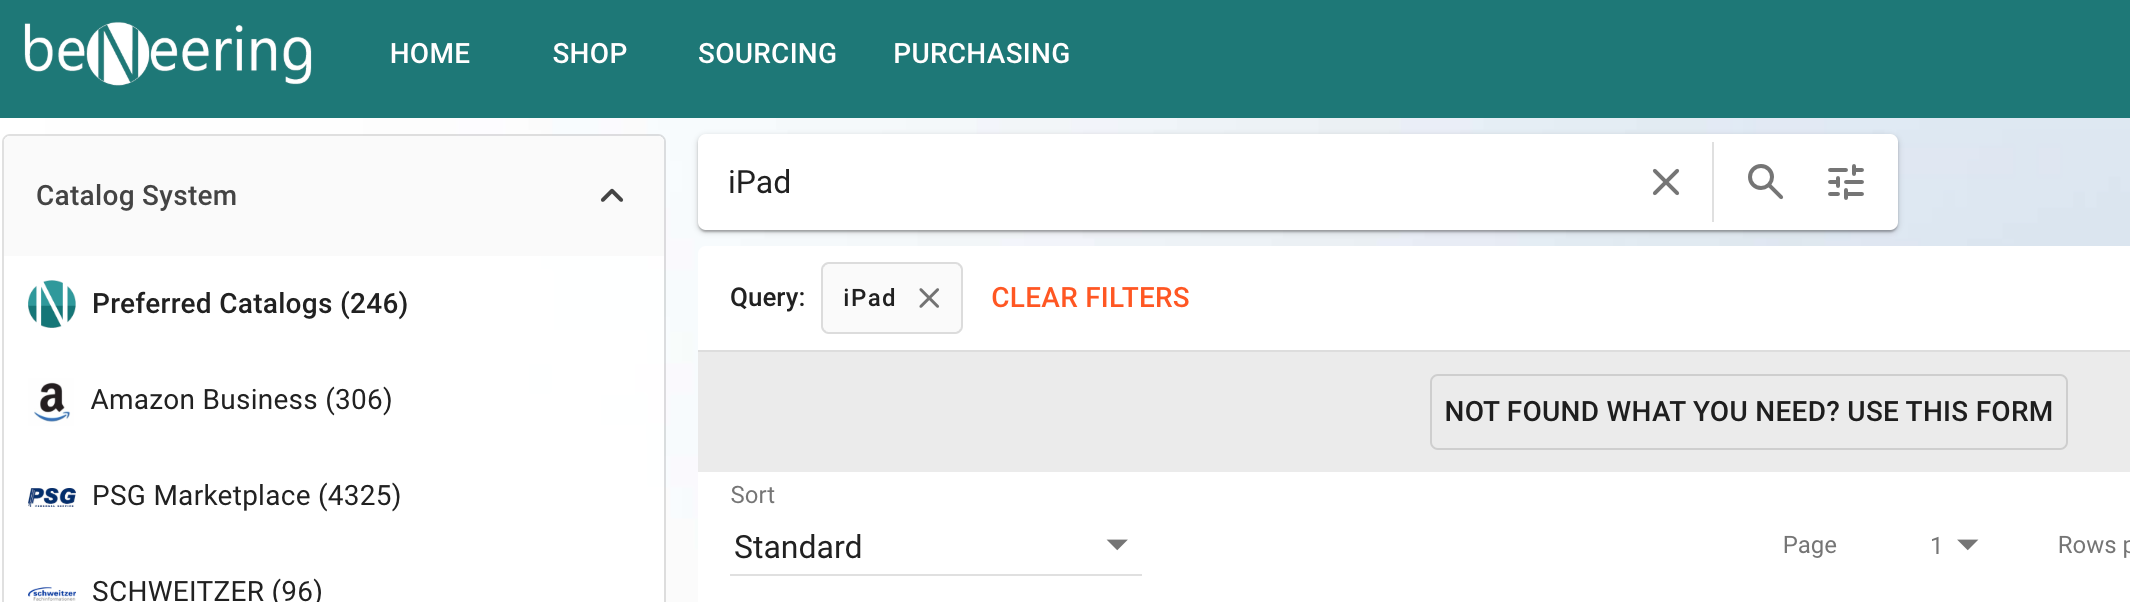This screenshot has width=2130, height=602.
Task: Click the Schweitzer logo icon
Action: click(x=52, y=592)
